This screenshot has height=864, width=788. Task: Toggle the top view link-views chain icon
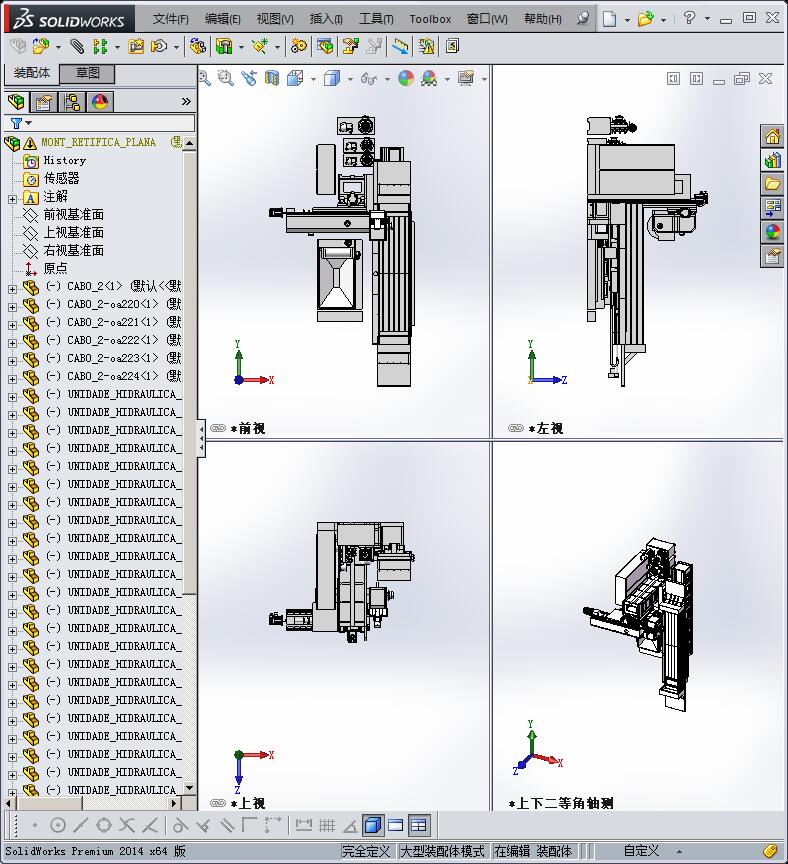218,803
